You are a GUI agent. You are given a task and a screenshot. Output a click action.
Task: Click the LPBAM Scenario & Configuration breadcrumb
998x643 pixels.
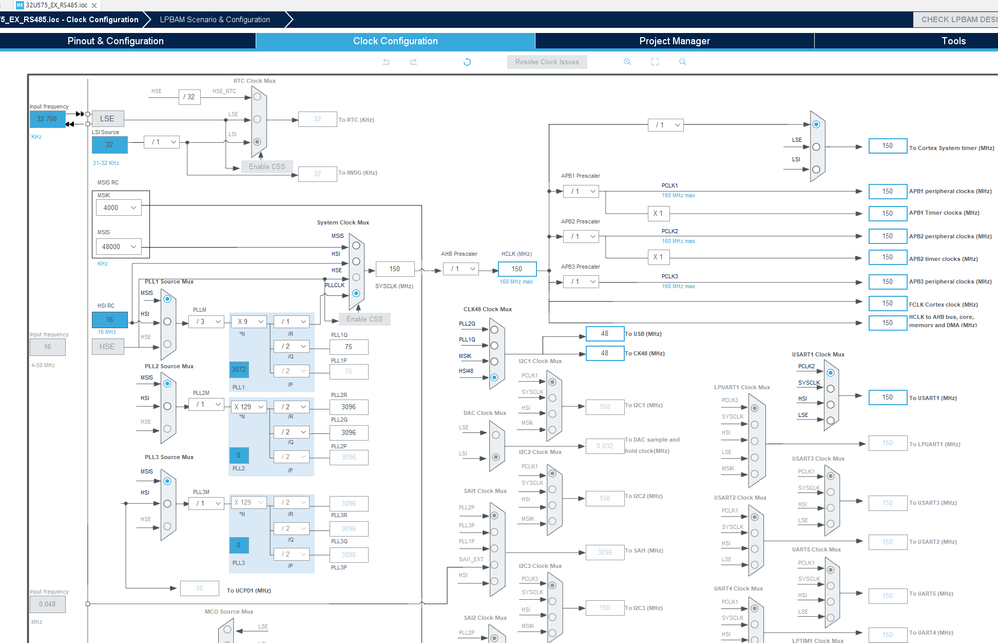click(x=215, y=20)
